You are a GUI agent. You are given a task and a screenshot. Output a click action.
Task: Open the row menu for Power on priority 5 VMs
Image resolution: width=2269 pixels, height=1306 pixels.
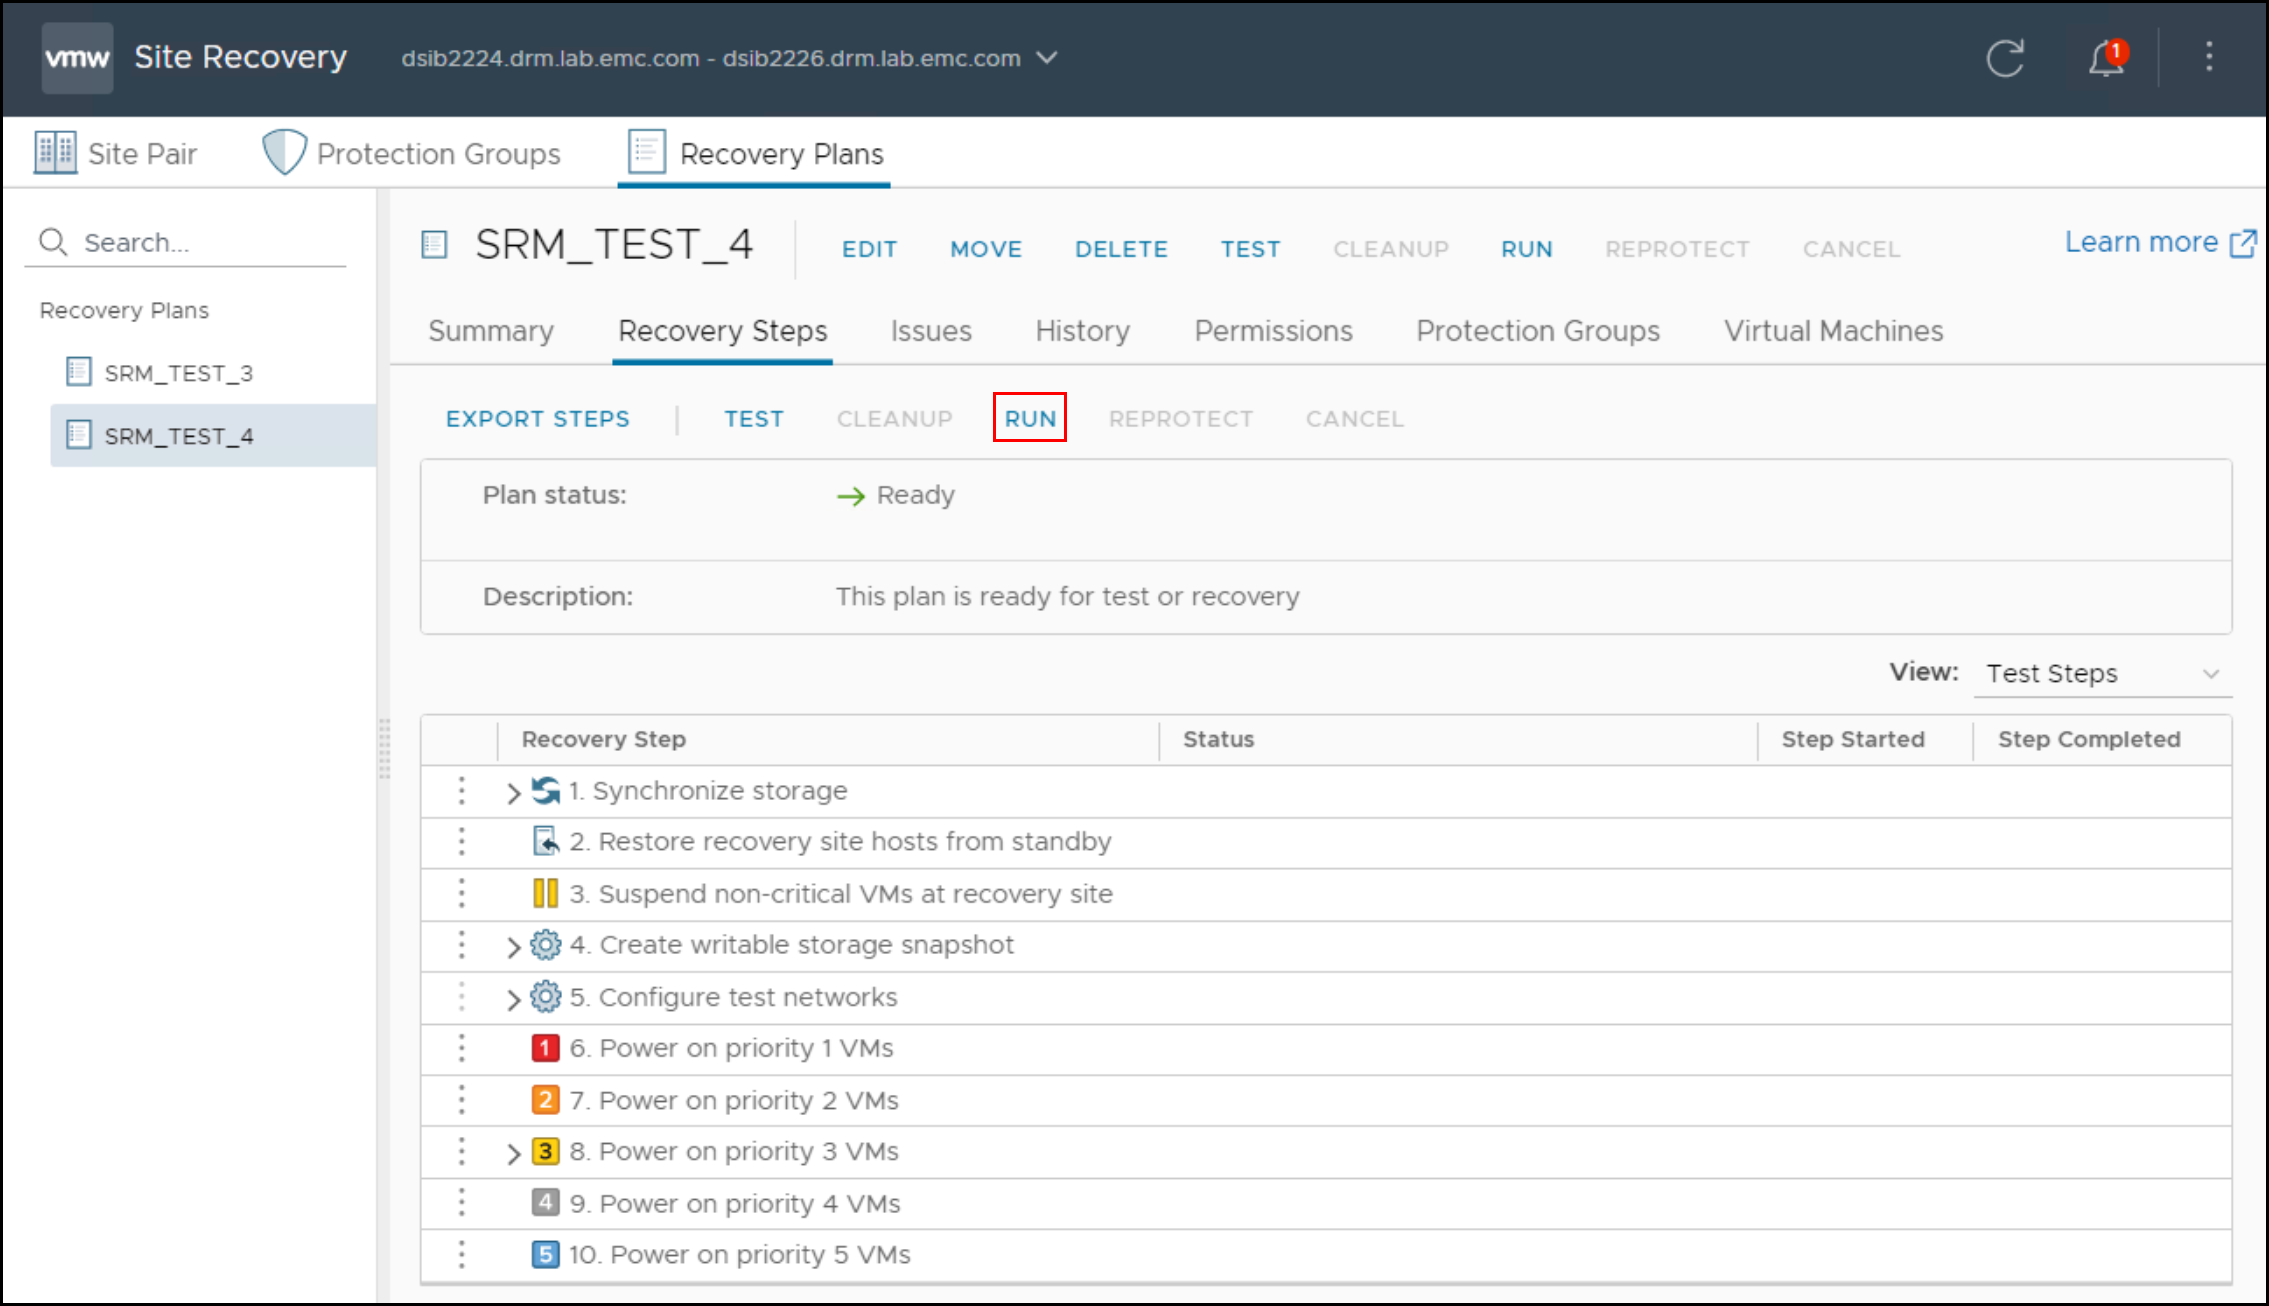coord(461,1254)
